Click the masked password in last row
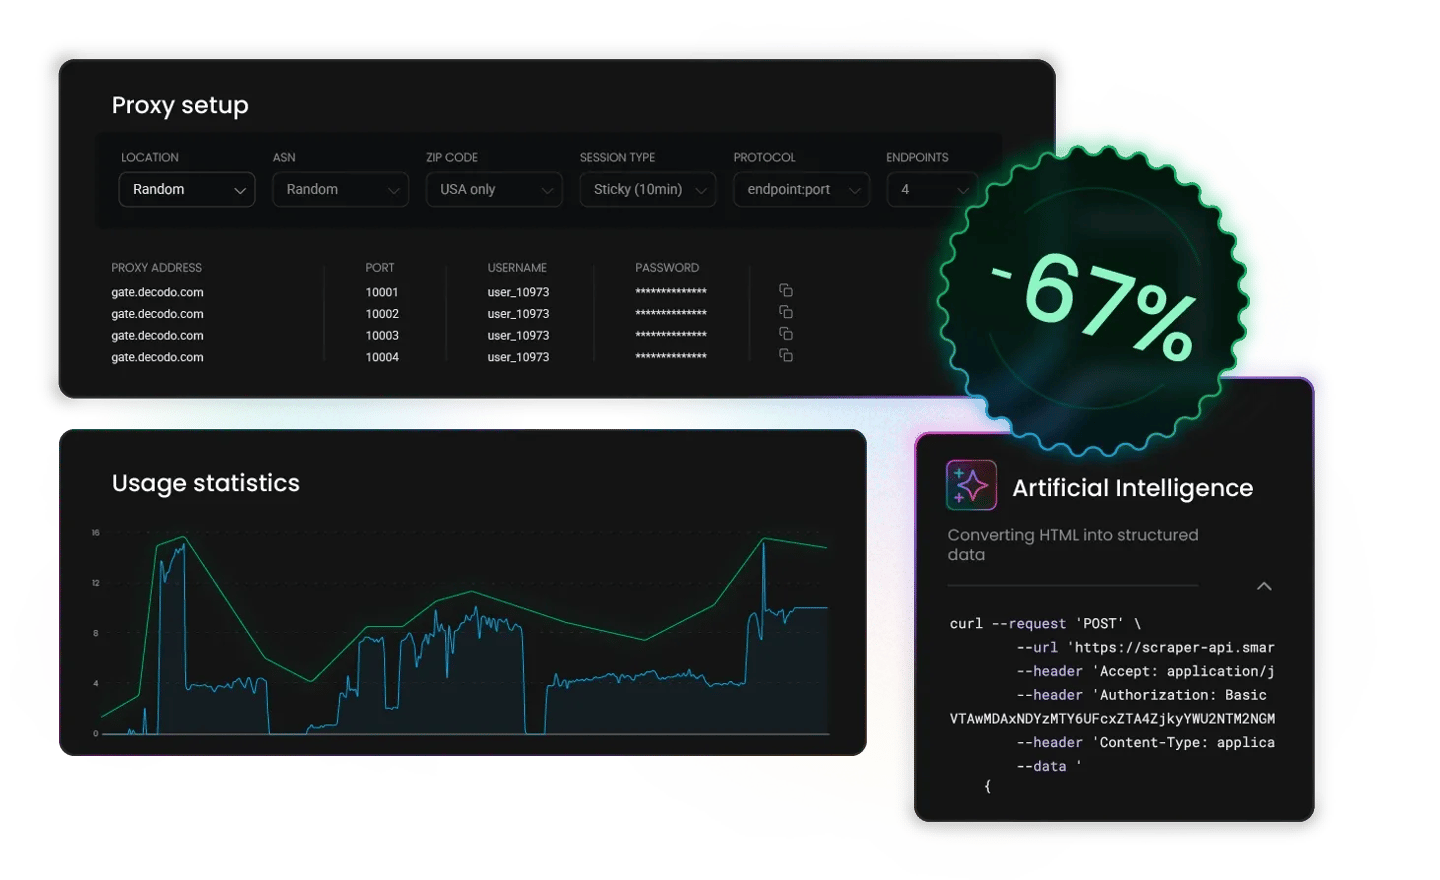The height and width of the screenshot is (880, 1440). coord(670,357)
